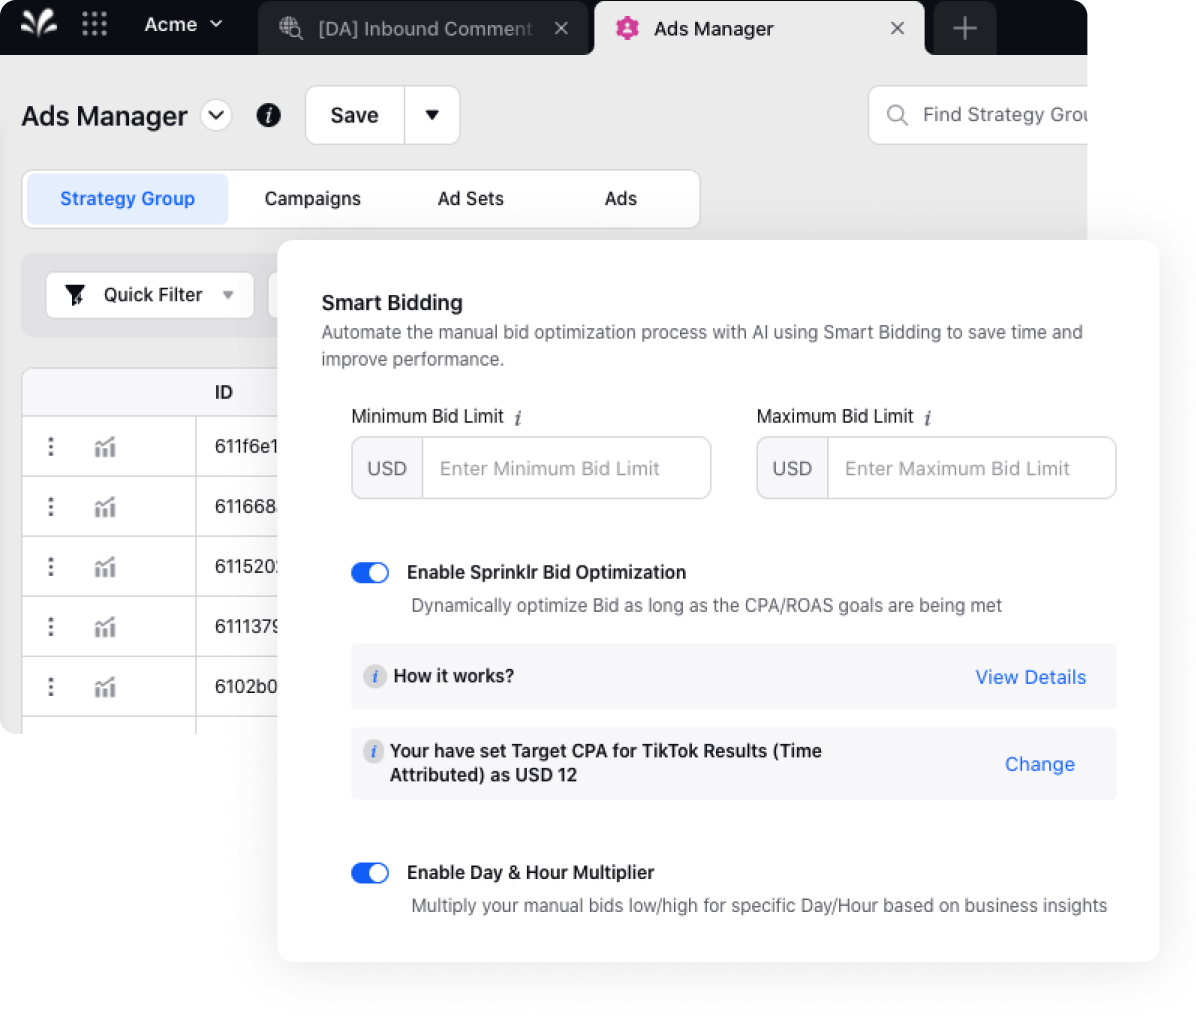Screen dimensions: 1196x1020
Task: Click the Change link for Target CPA
Action: tap(1040, 764)
